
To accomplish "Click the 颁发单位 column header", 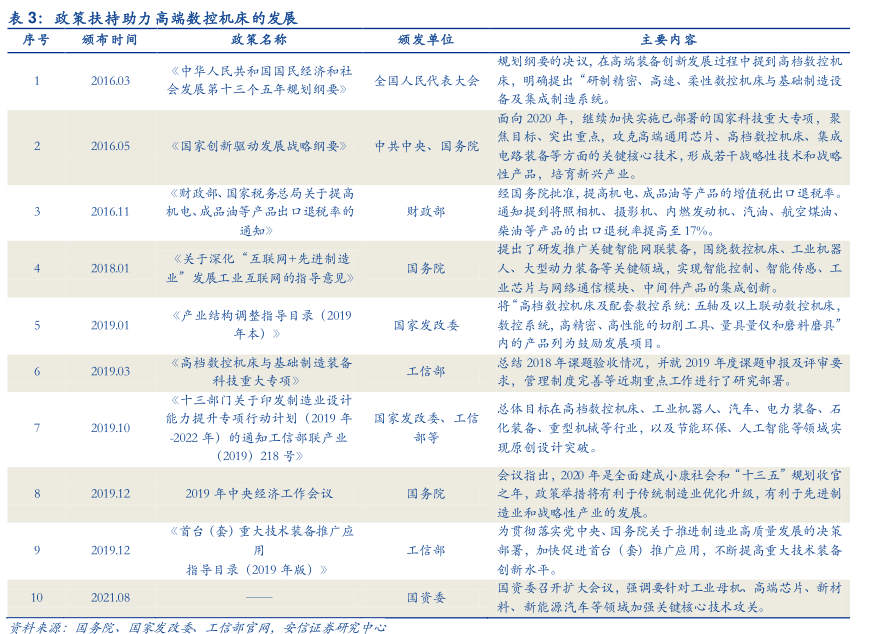I will (426, 39).
